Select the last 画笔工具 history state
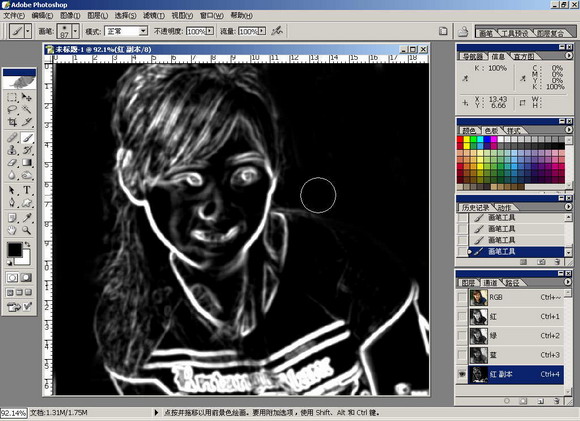 click(x=516, y=252)
